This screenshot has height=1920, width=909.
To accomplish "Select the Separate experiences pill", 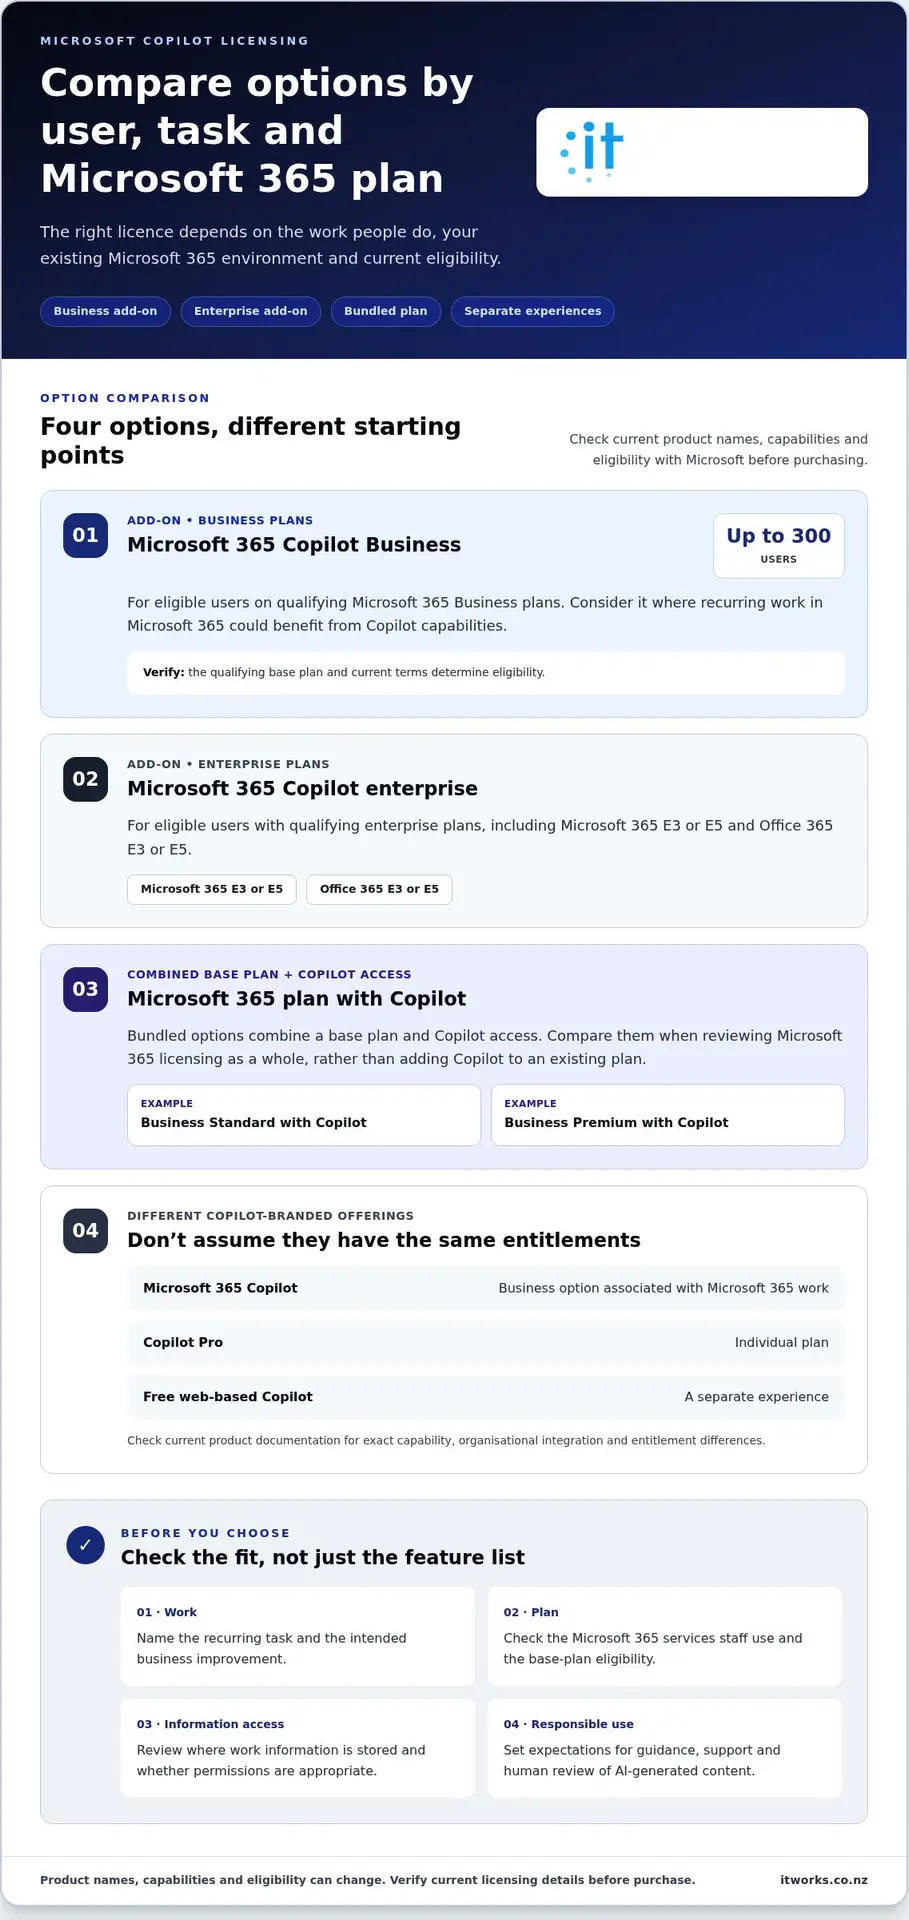I will pyautogui.click(x=532, y=311).
